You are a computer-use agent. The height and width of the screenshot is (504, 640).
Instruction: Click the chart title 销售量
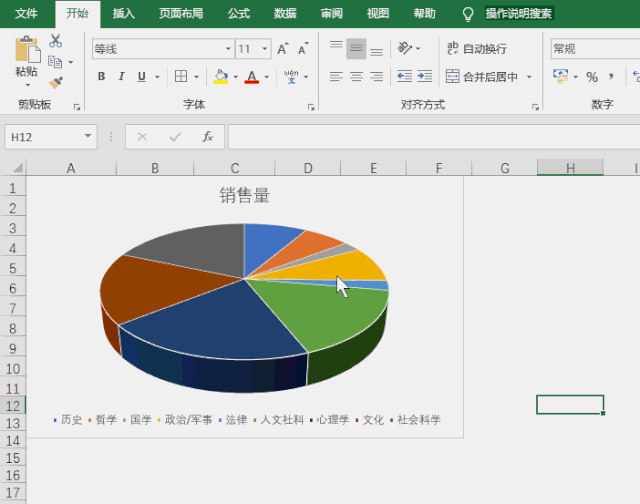coord(244,195)
